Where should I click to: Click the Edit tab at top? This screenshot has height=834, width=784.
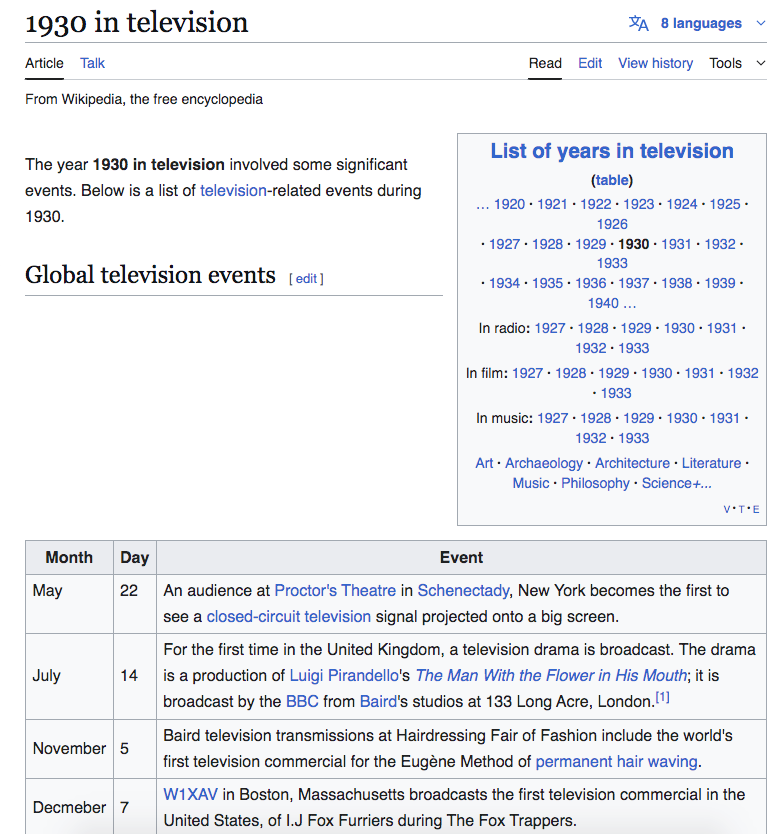pyautogui.click(x=590, y=63)
